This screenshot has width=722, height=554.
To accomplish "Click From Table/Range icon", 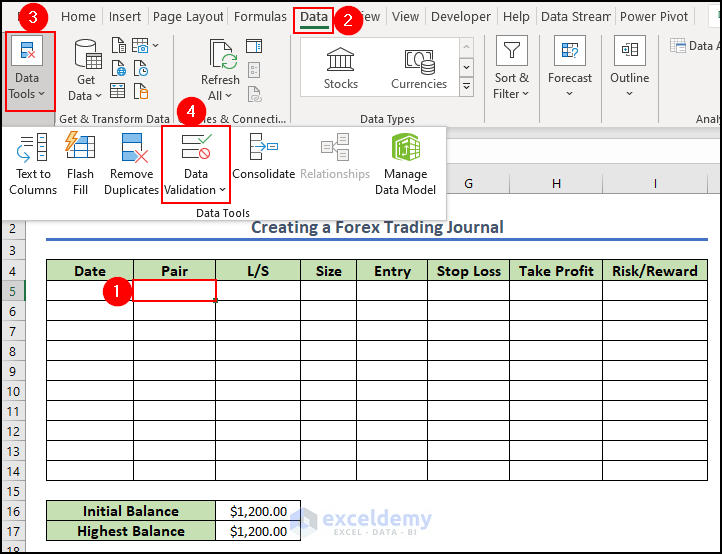I will tap(118, 91).
